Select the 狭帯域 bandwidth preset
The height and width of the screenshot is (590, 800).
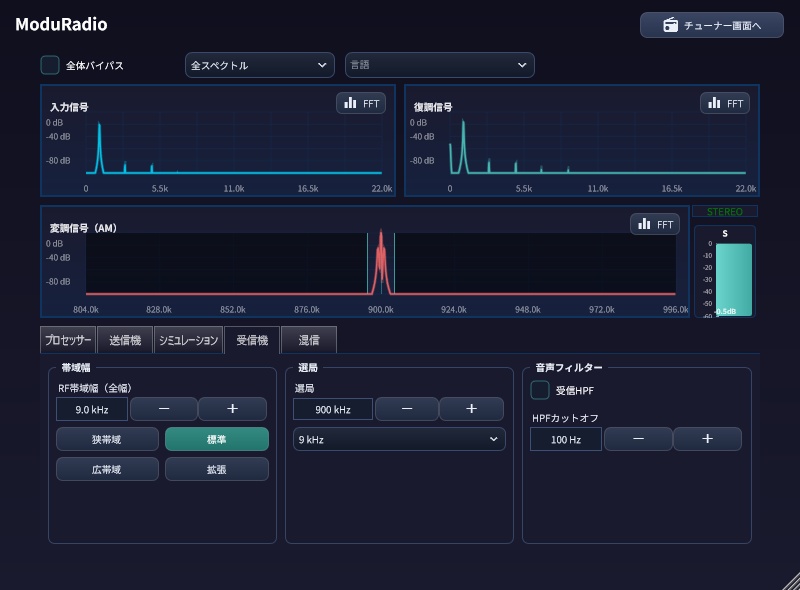[x=107, y=439]
